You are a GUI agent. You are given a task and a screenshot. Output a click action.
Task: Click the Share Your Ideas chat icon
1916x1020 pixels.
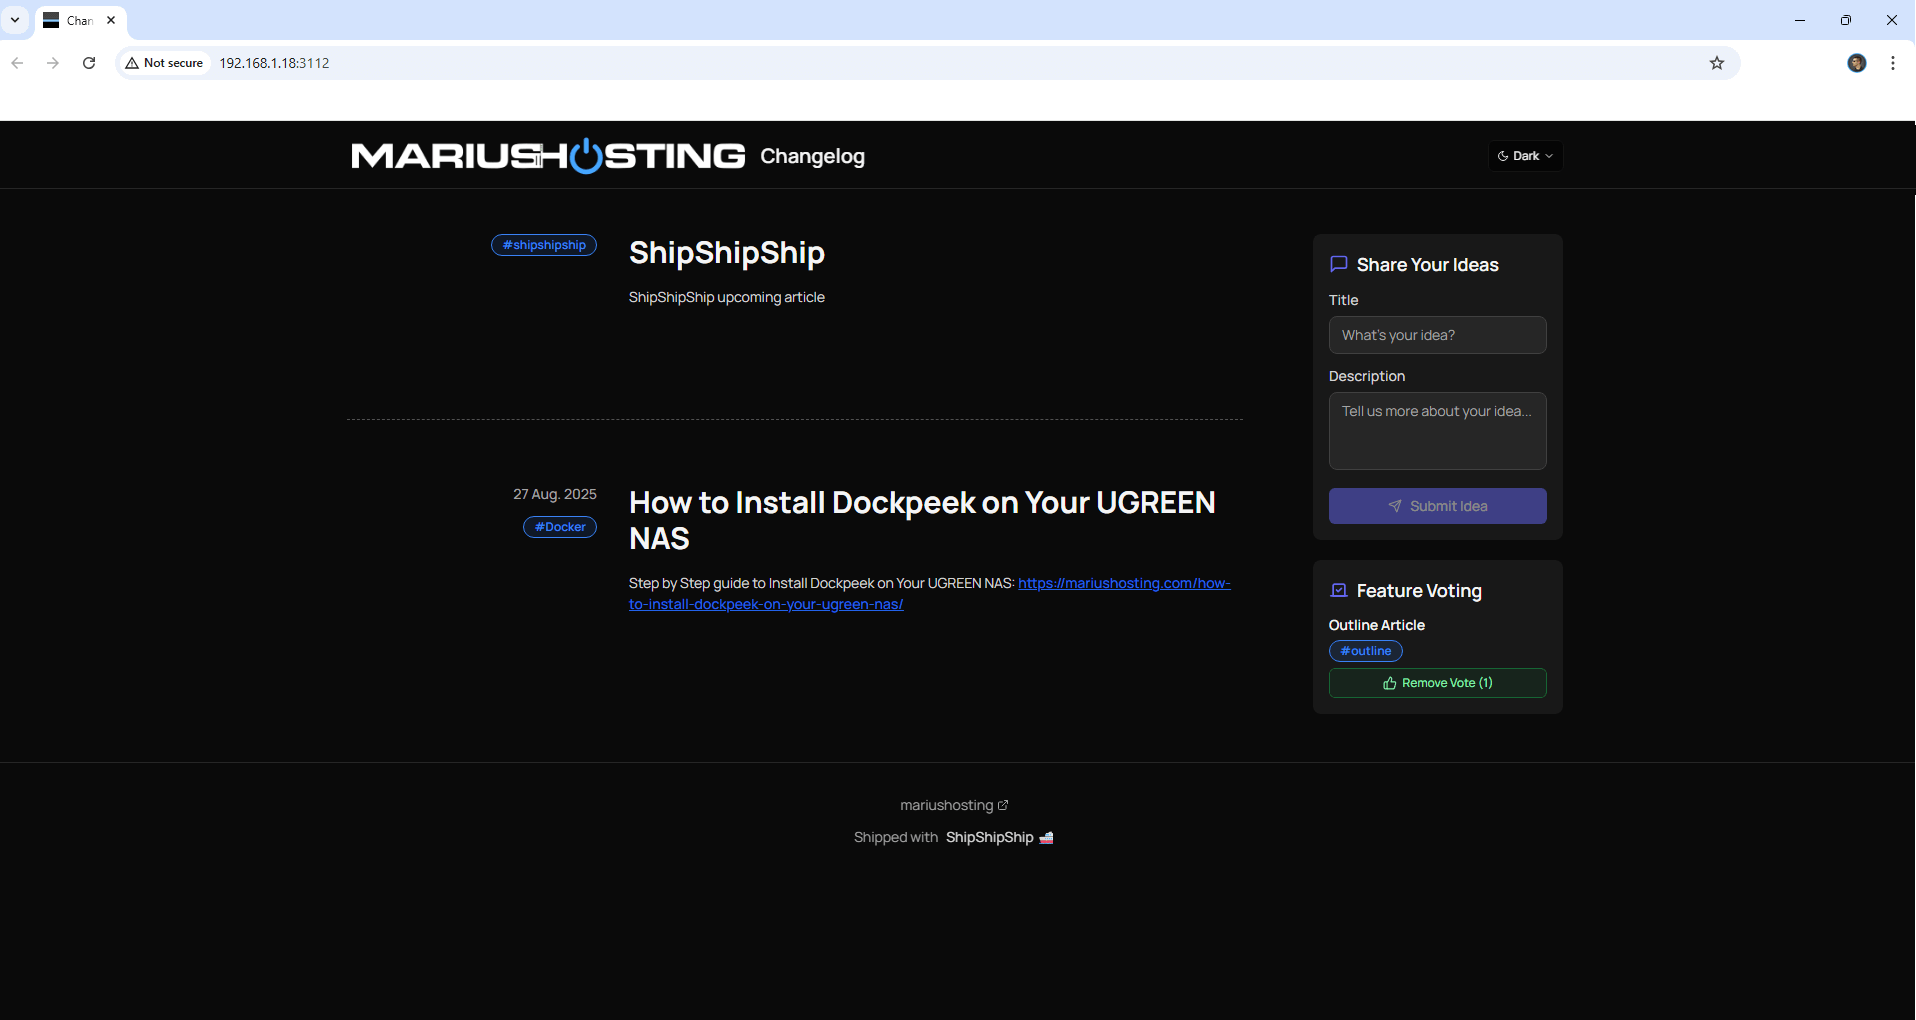[x=1339, y=264]
